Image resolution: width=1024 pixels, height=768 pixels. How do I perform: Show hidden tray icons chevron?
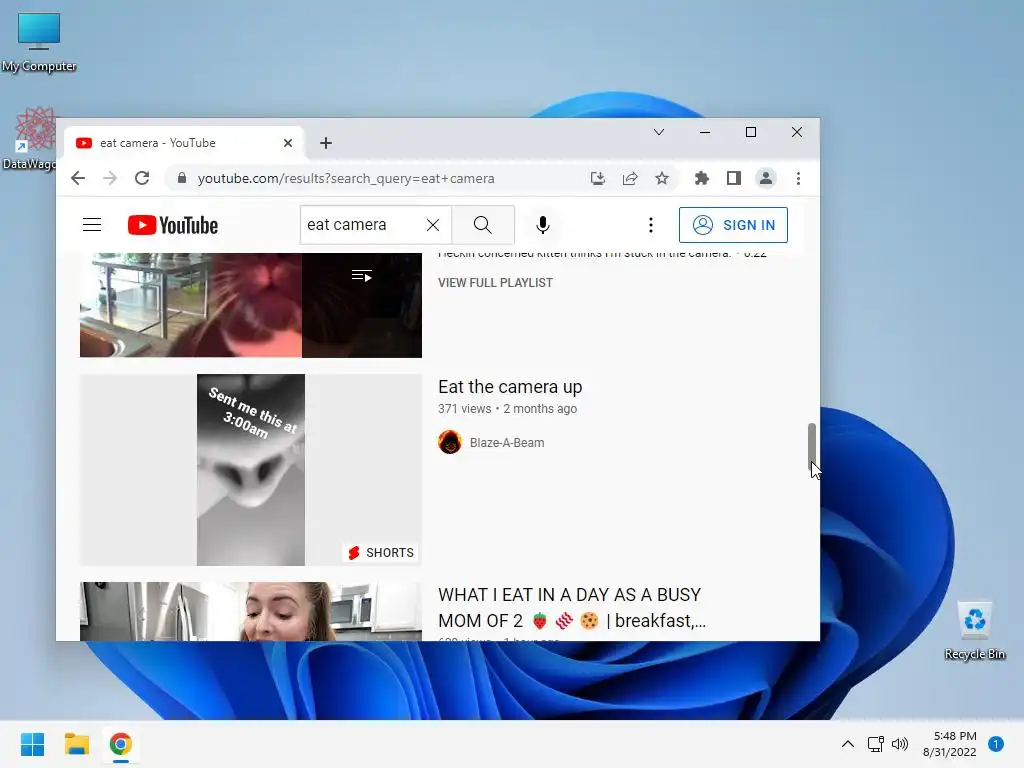point(848,744)
